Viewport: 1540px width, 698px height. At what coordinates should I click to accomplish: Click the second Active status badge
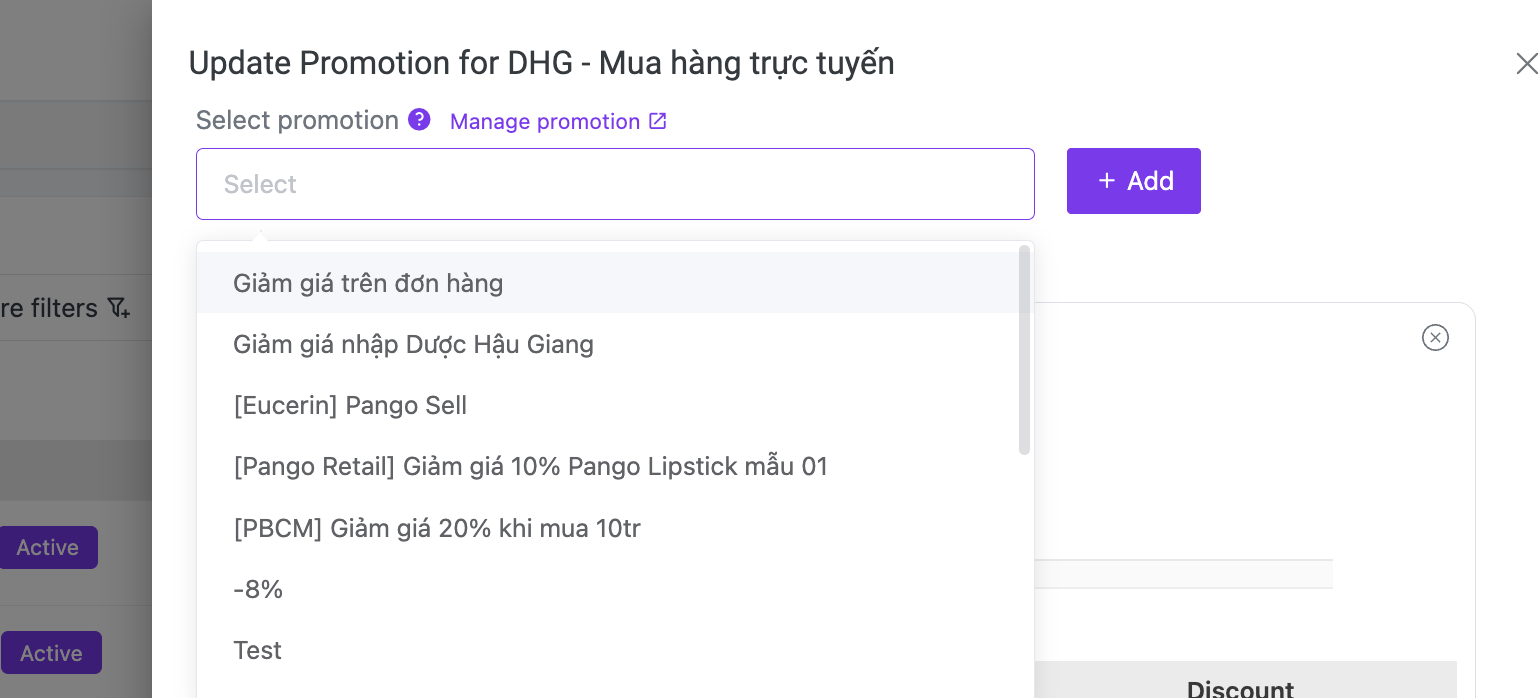tap(51, 653)
